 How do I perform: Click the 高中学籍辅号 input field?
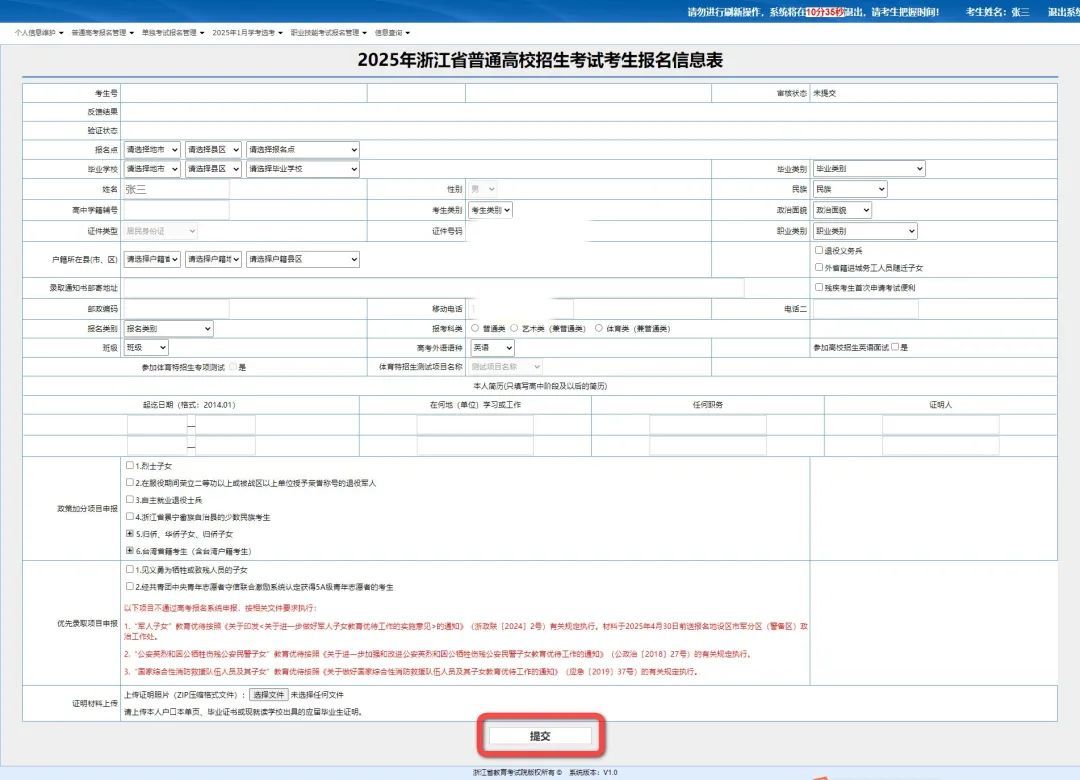click(x=176, y=210)
